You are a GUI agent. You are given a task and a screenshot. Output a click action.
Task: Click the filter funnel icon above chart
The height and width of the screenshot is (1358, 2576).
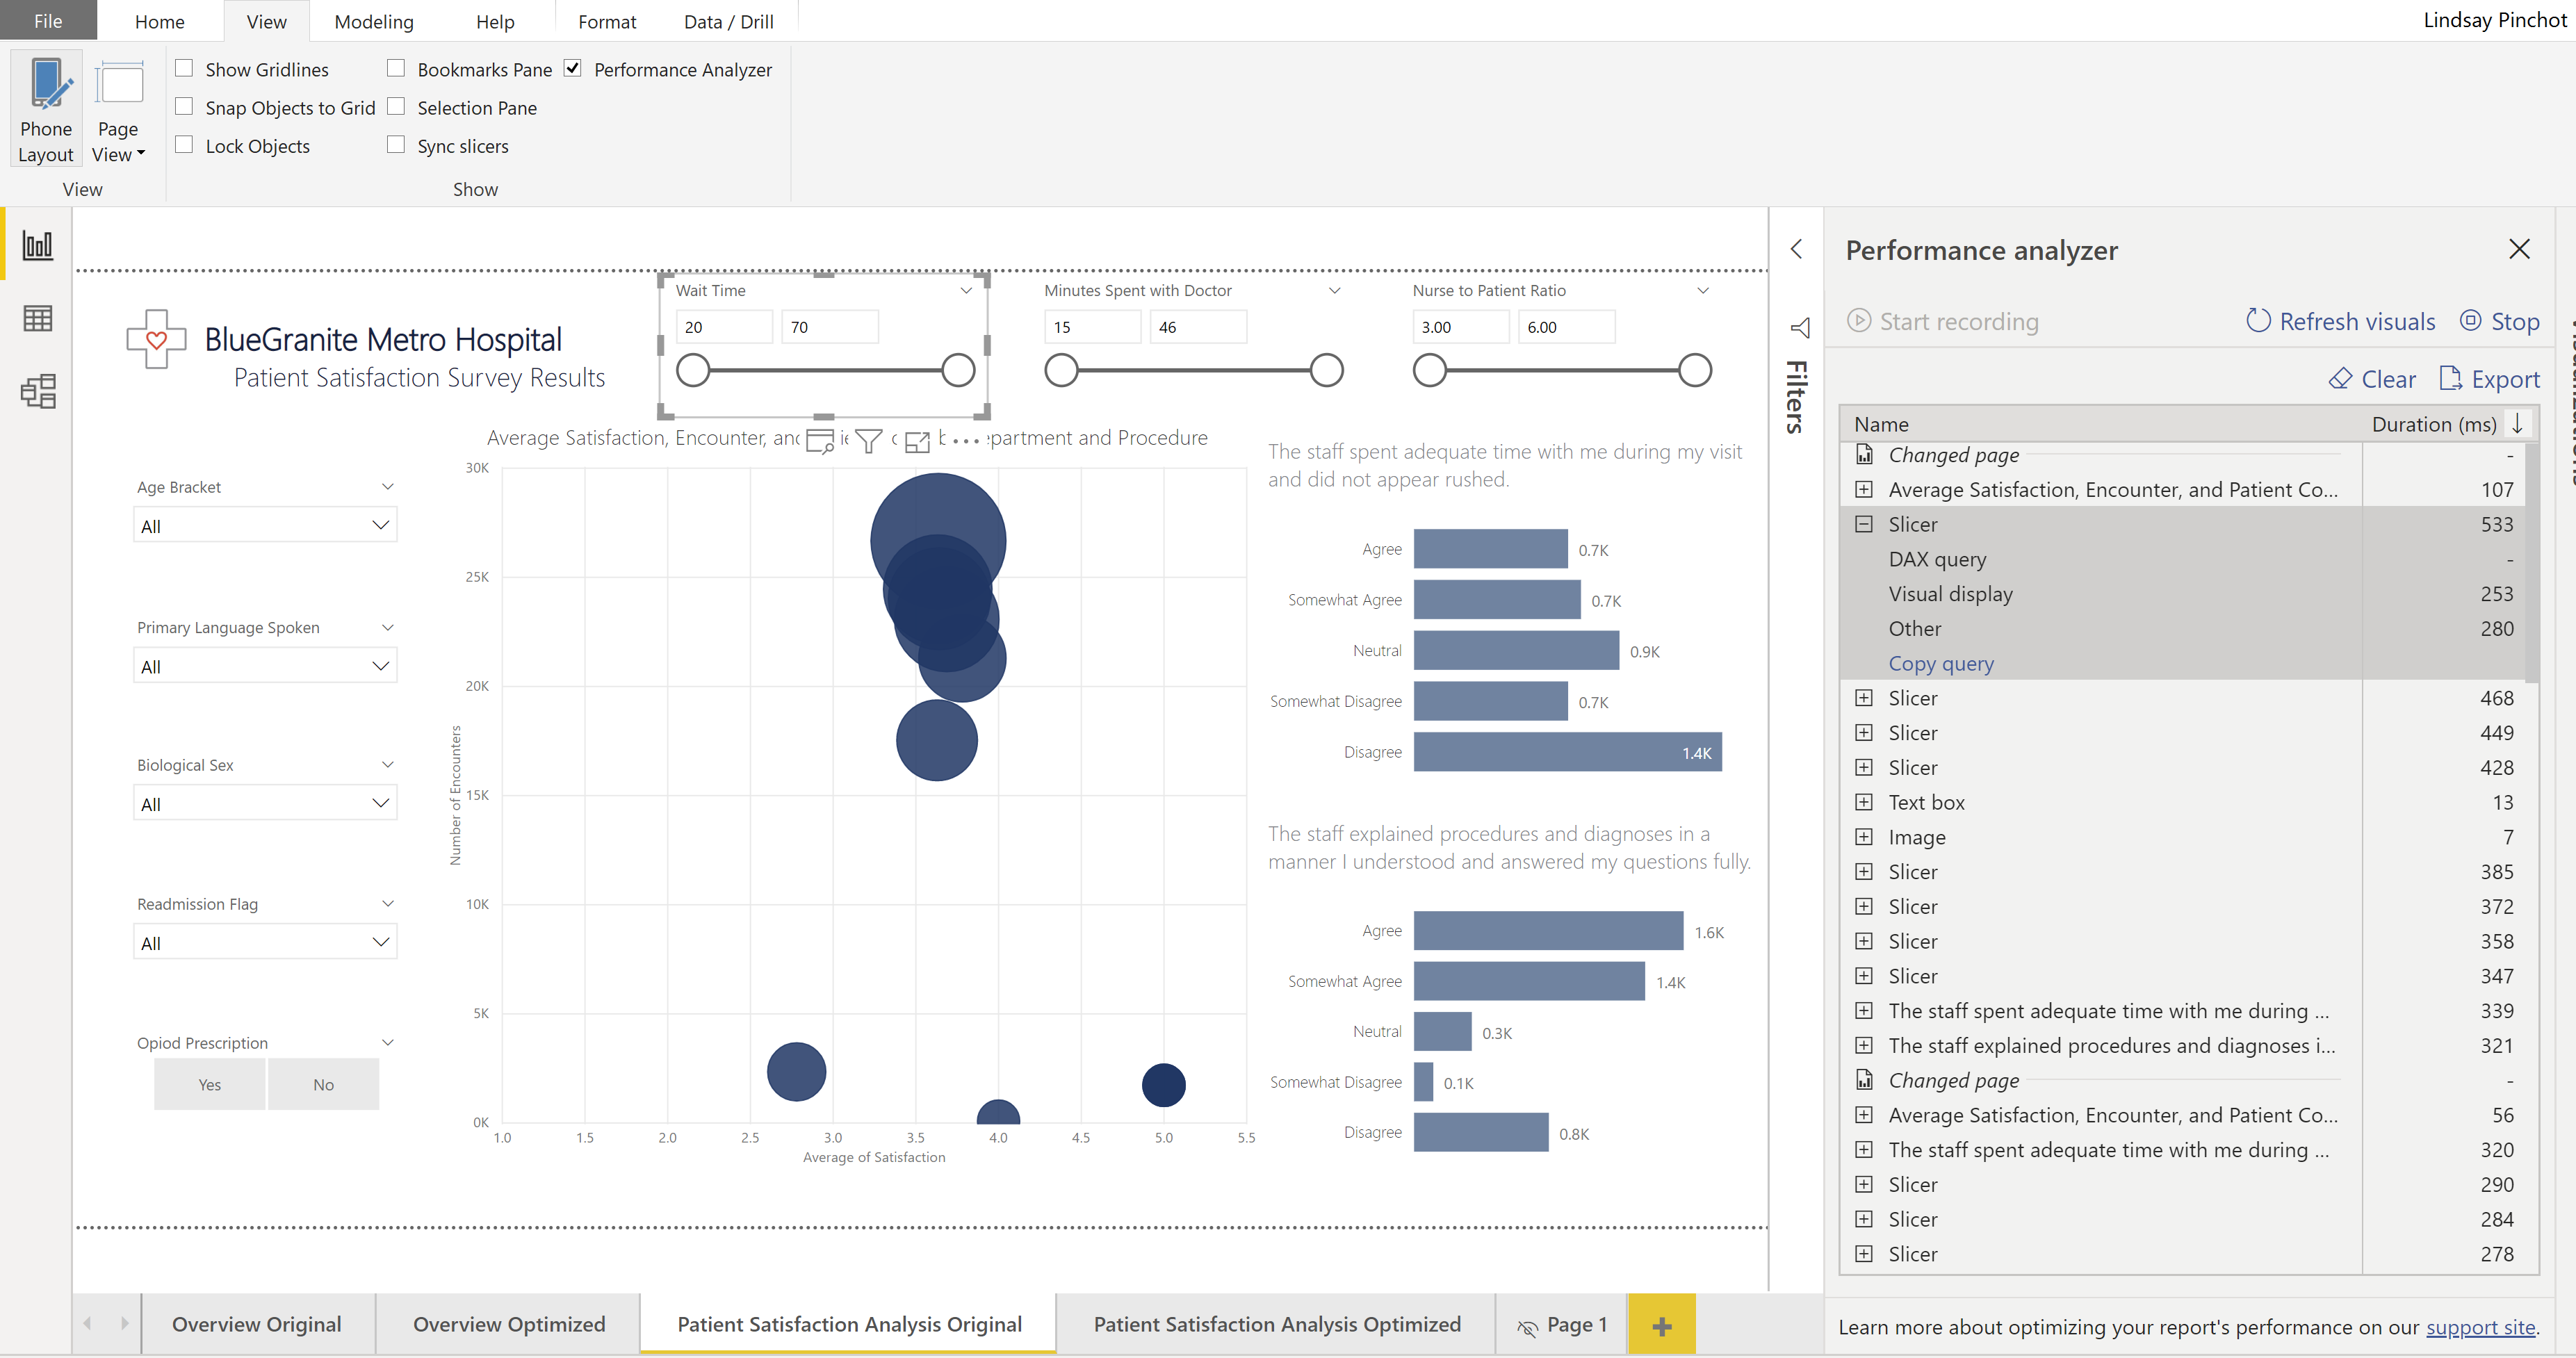pos(868,441)
